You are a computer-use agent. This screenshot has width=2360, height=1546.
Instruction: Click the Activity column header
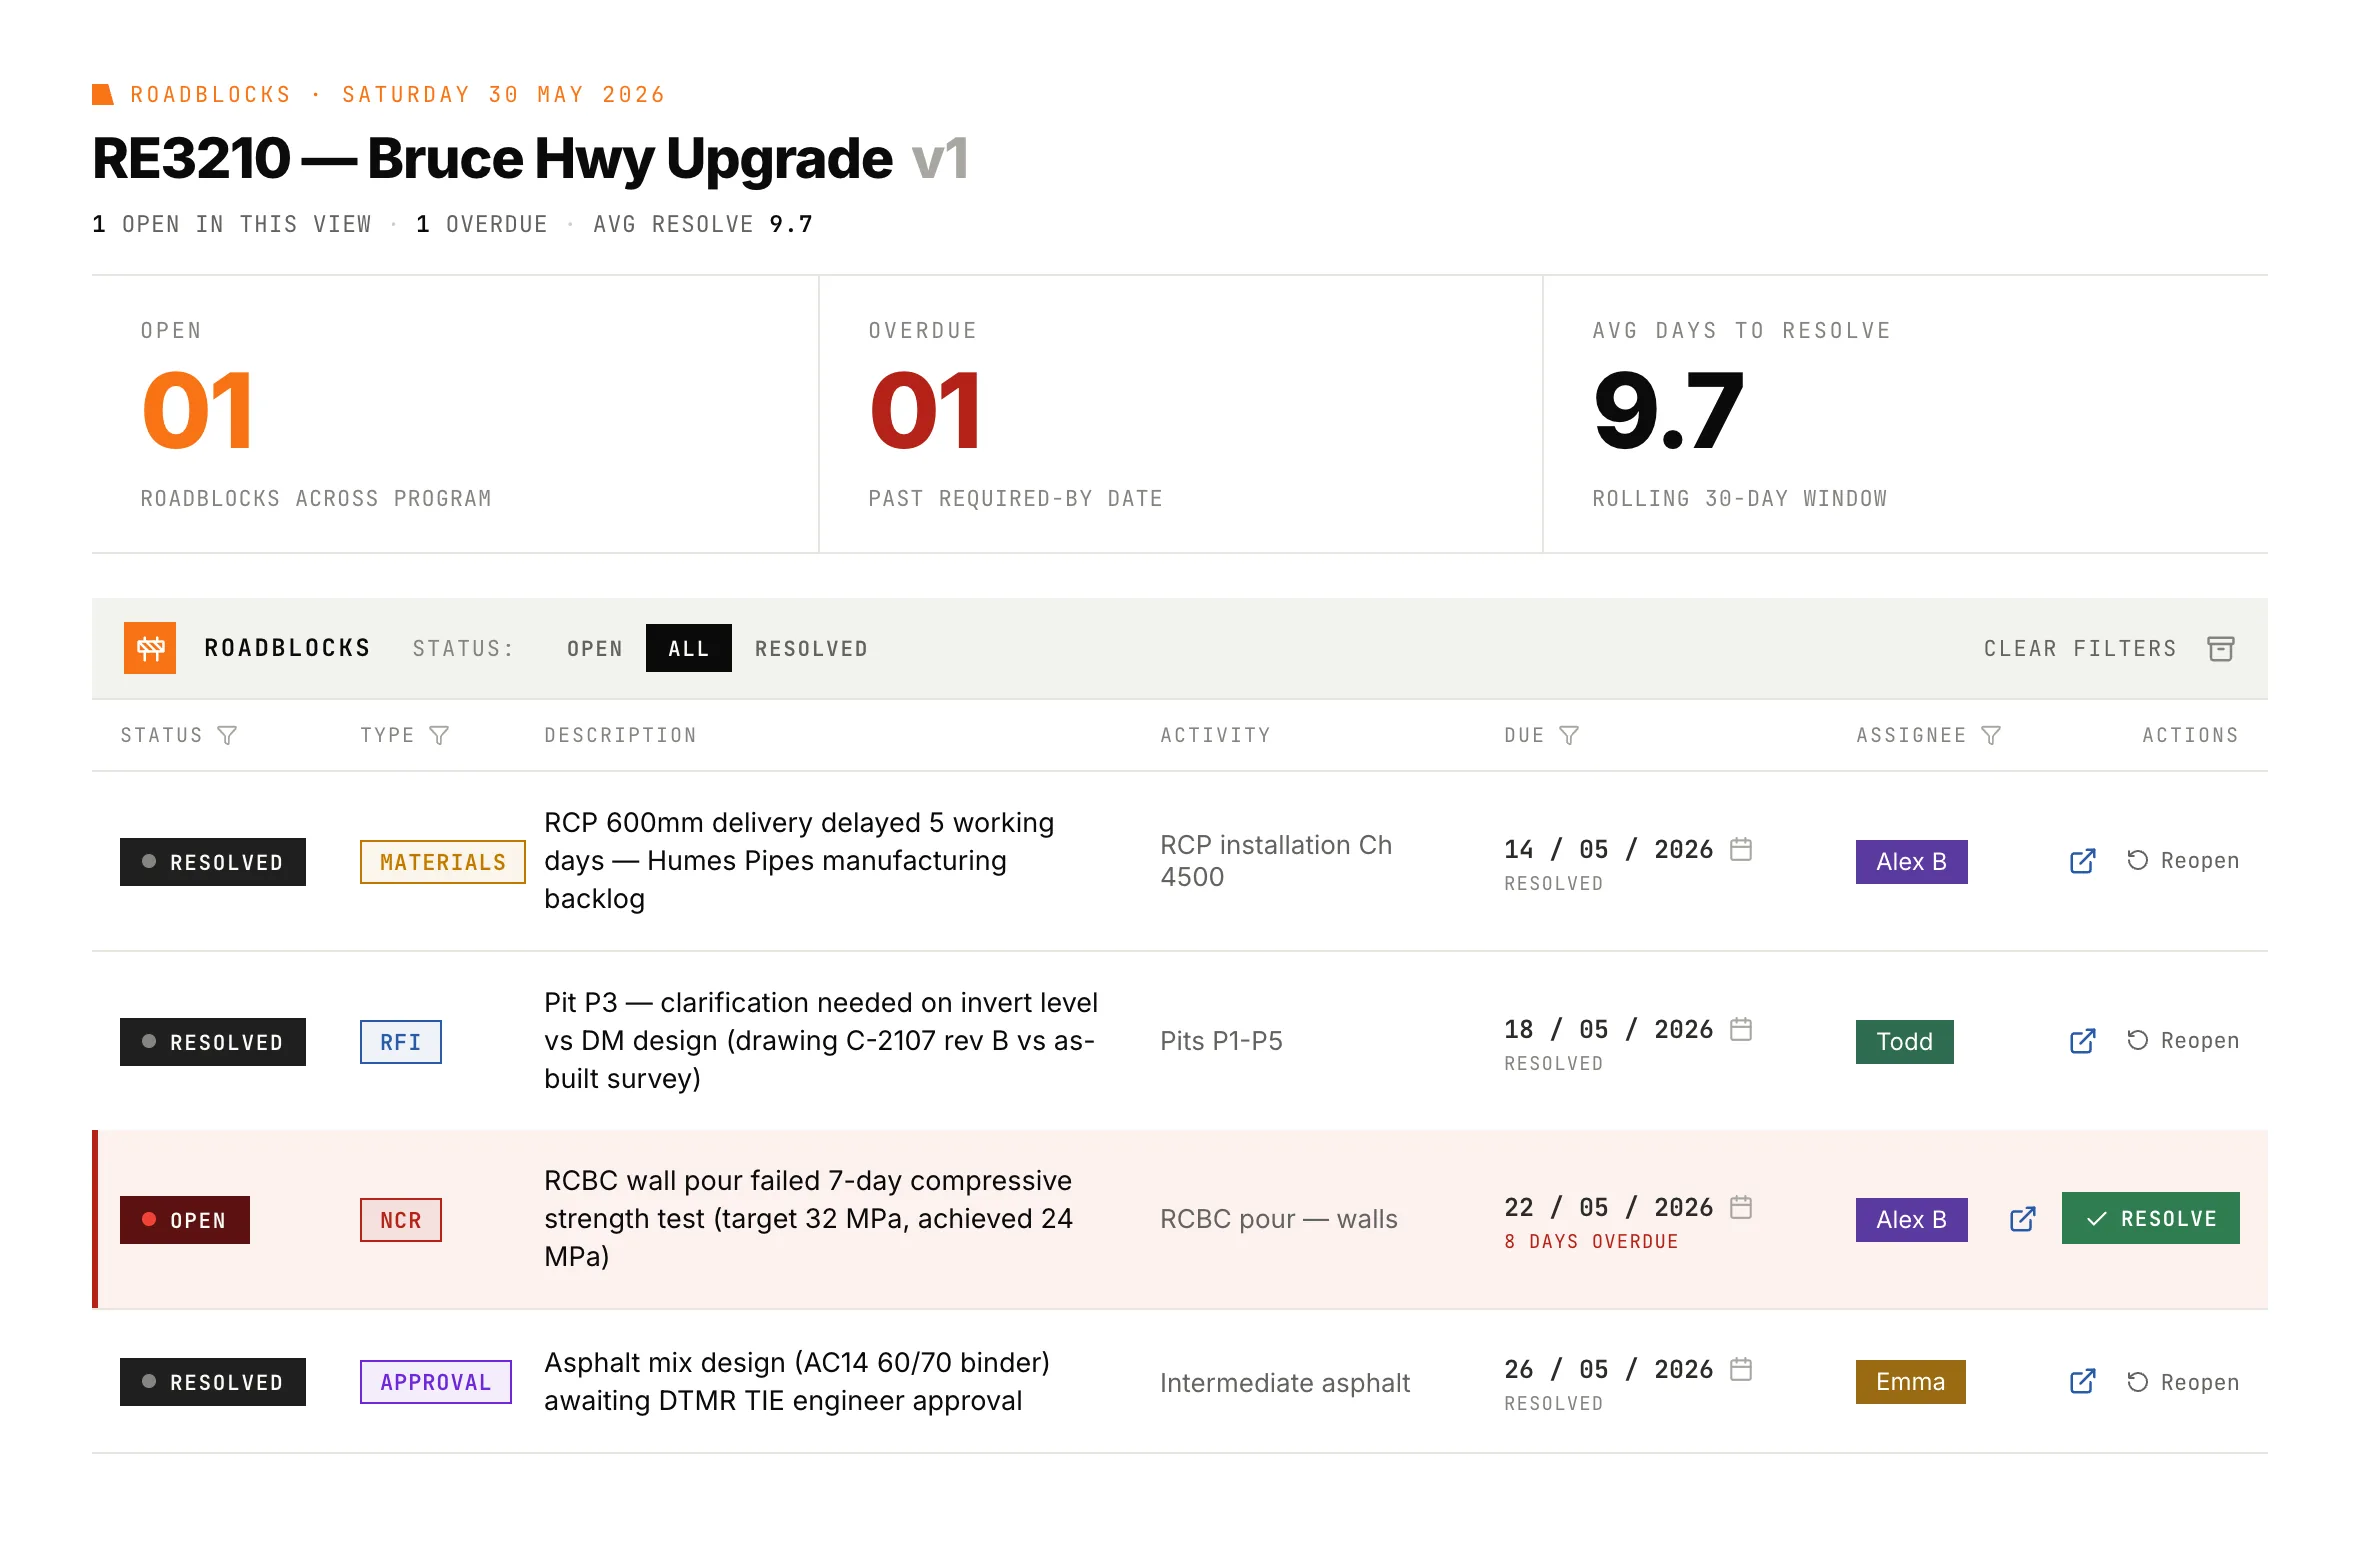click(1215, 735)
